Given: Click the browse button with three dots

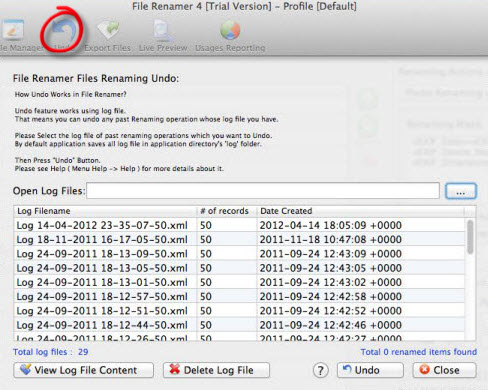Looking at the screenshot, I should (x=461, y=191).
